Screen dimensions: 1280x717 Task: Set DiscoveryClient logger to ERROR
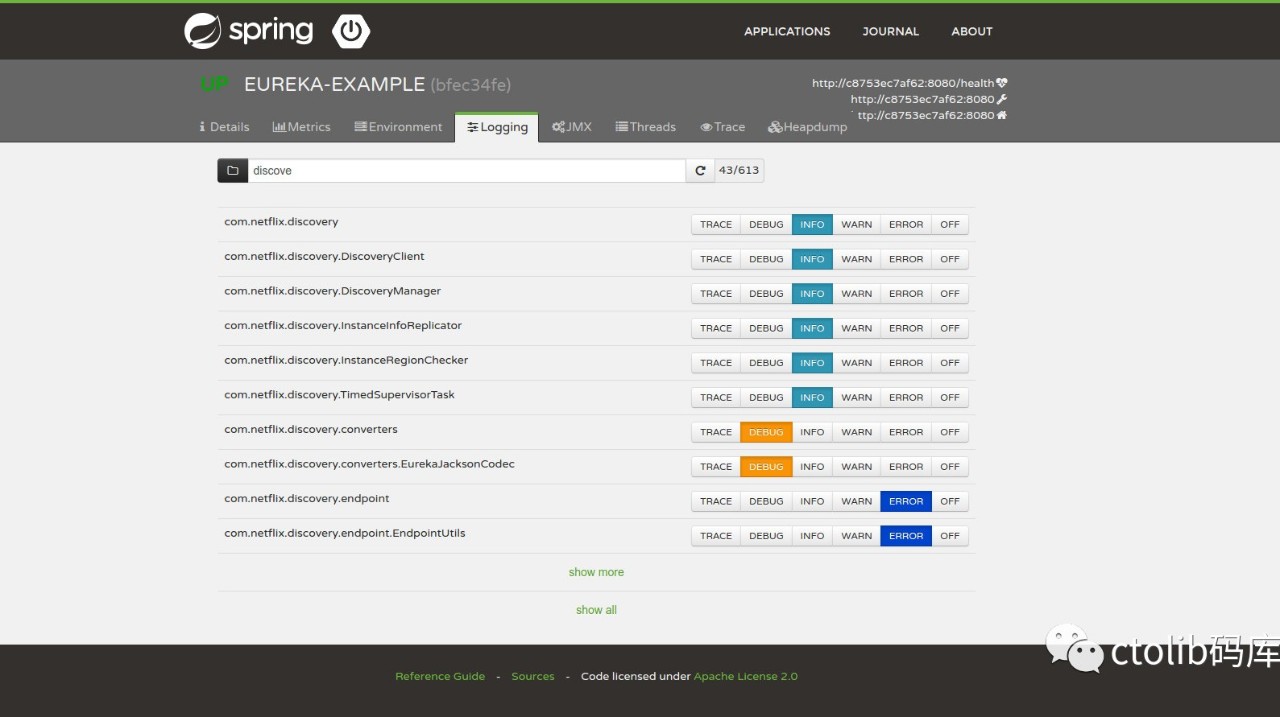tap(906, 259)
